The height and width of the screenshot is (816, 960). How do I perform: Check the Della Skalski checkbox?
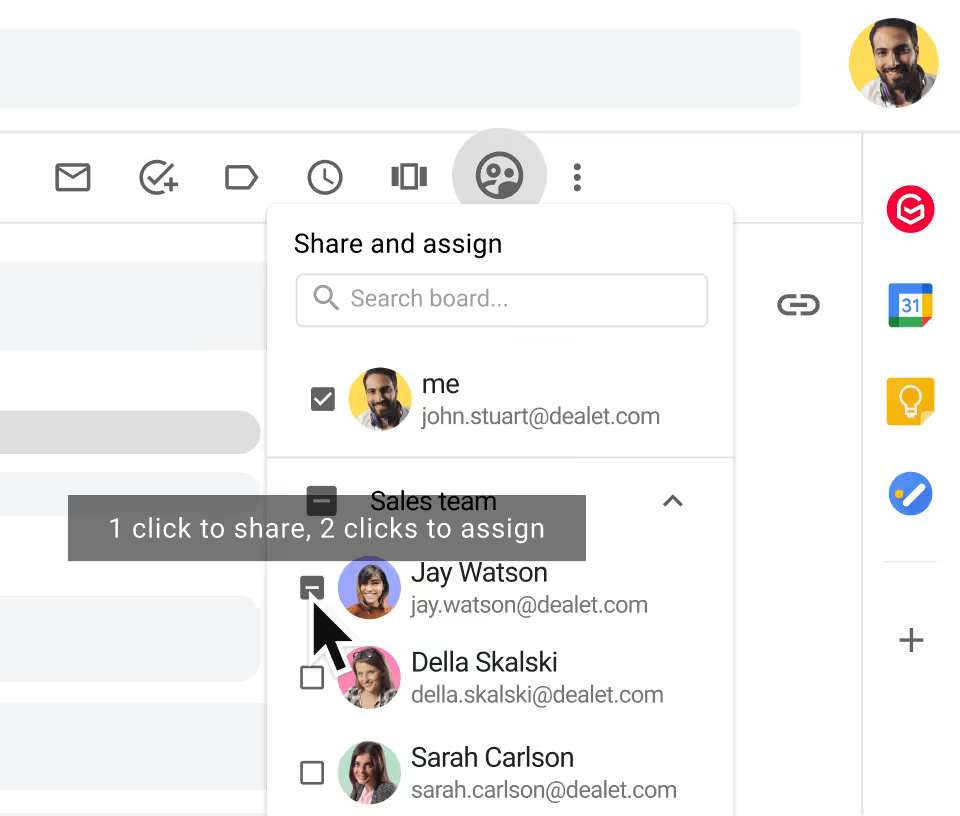pos(312,678)
